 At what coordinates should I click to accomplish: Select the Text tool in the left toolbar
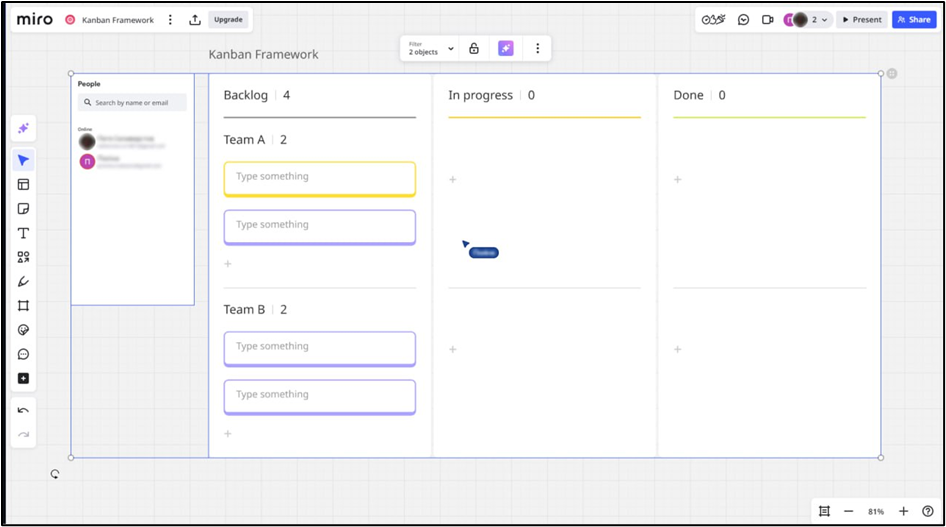[x=23, y=233]
